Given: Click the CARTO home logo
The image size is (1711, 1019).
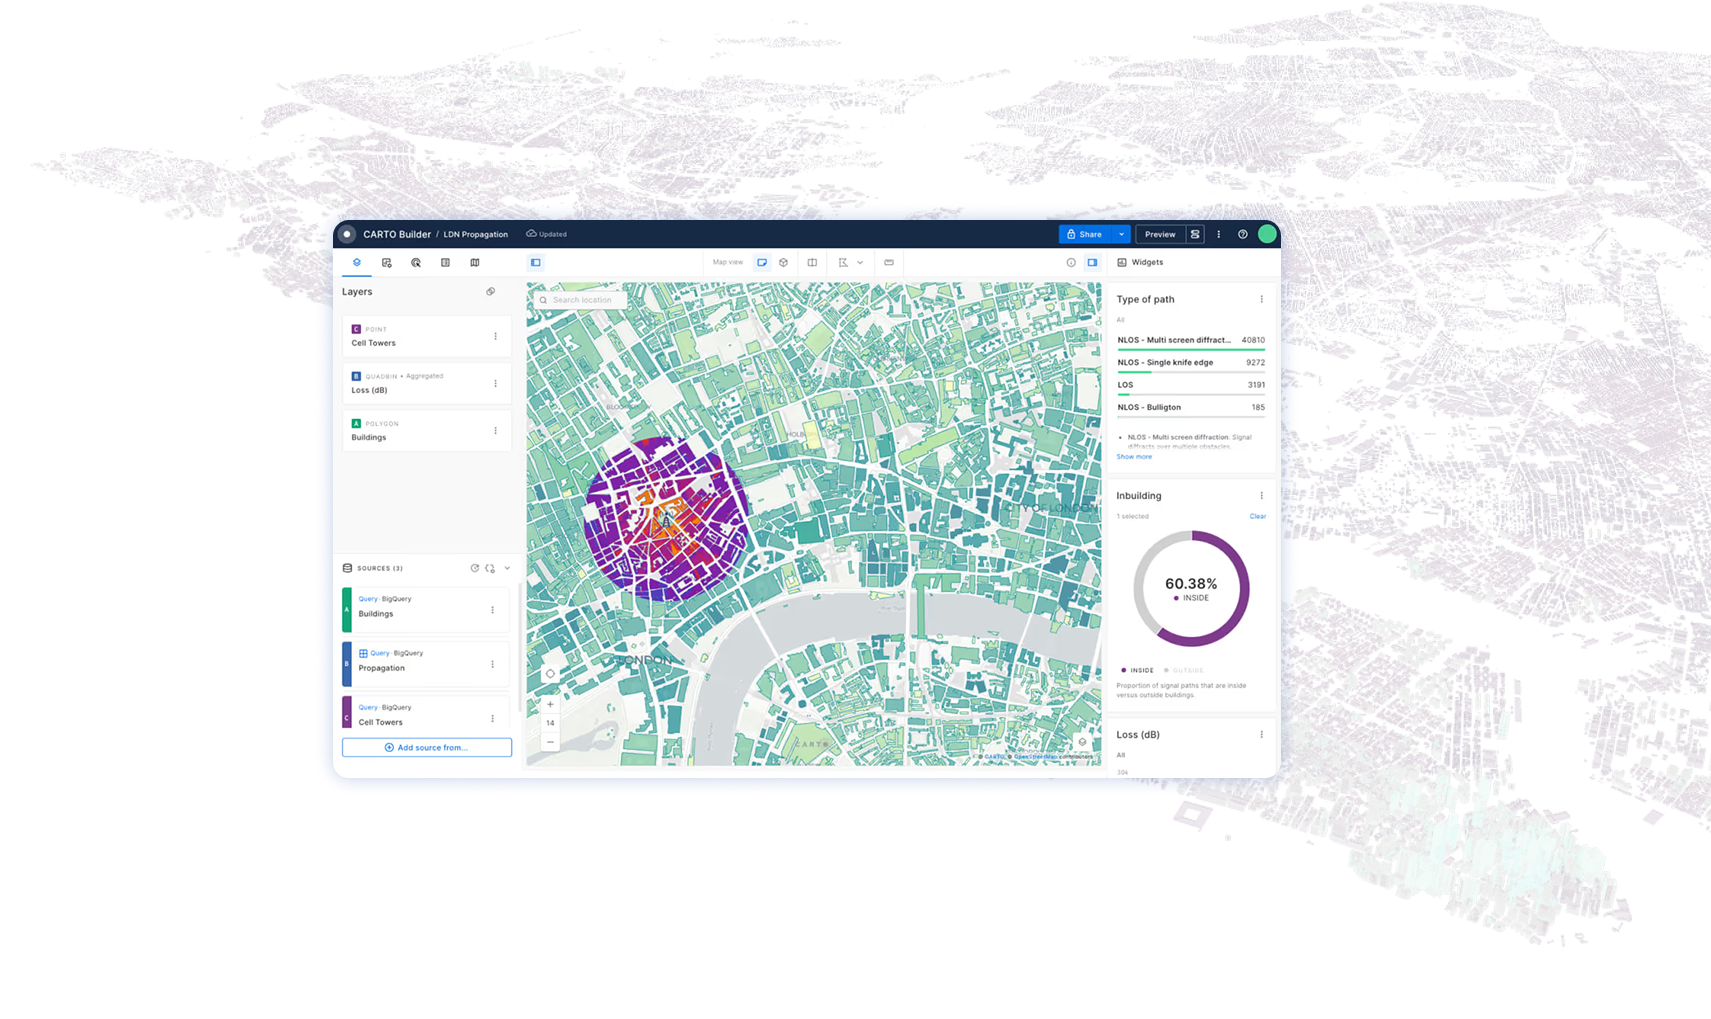Looking at the screenshot, I should click(347, 234).
